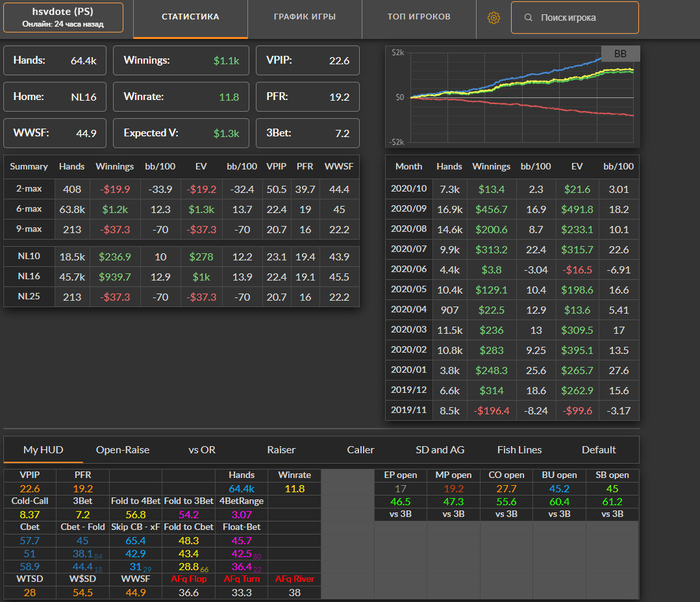Select the Default HUD tab
This screenshot has height=602, width=700.
pos(598,450)
